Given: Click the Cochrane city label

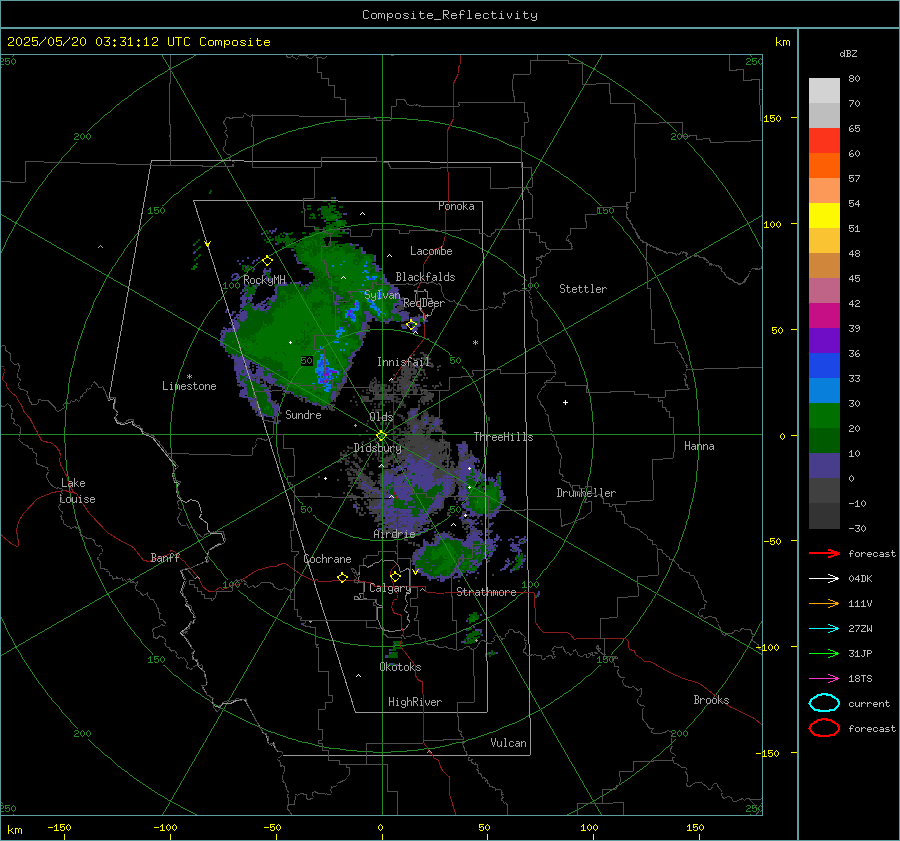Looking at the screenshot, I should tap(327, 559).
